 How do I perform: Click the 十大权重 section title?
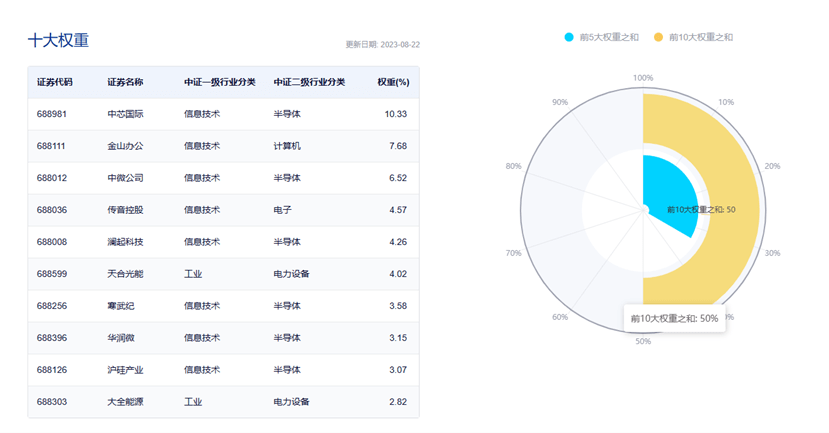click(x=58, y=41)
